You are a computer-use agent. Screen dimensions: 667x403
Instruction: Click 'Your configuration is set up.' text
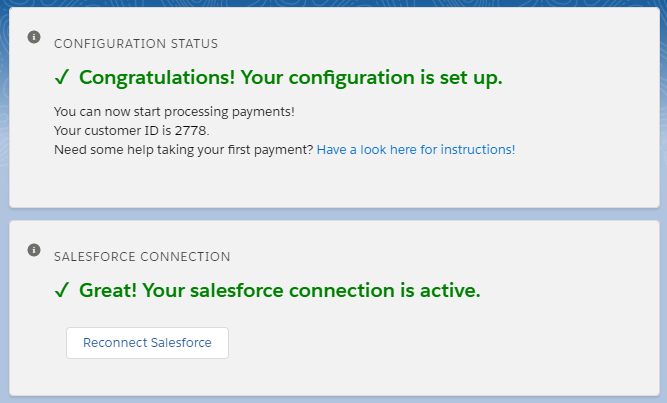pyautogui.click(x=371, y=77)
